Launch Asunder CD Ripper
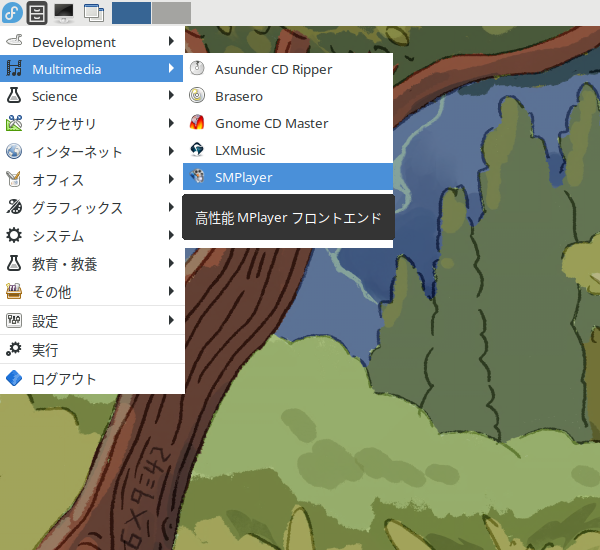This screenshot has height=550, width=600. pyautogui.click(x=288, y=69)
